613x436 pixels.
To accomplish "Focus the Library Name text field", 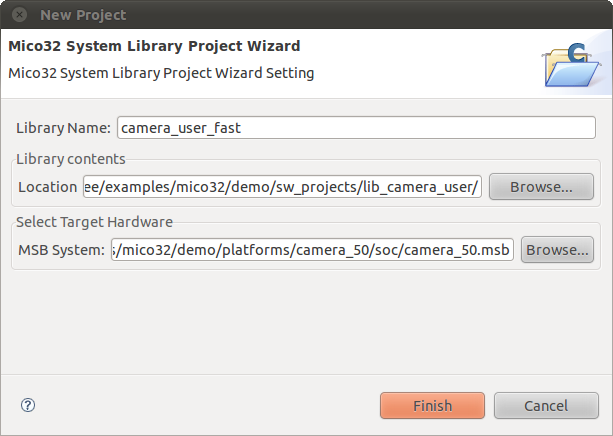I will [356, 127].
